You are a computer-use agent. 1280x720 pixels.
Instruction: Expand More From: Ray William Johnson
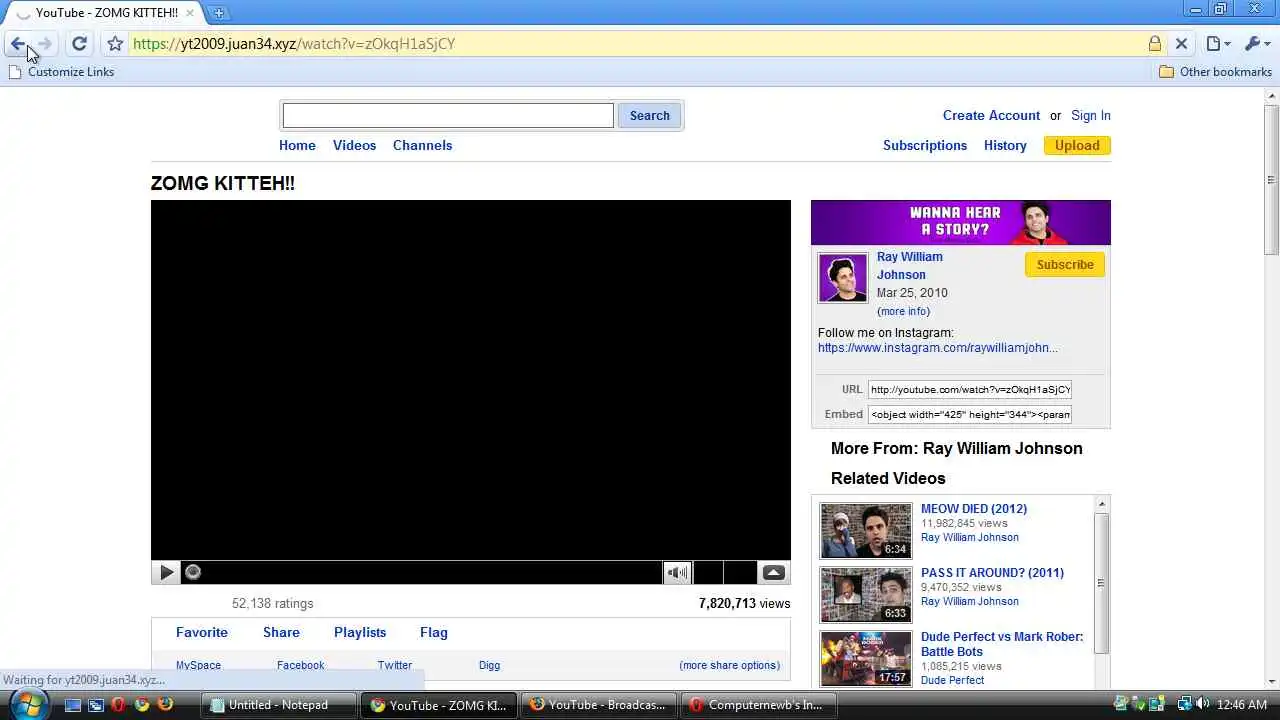[x=957, y=449]
